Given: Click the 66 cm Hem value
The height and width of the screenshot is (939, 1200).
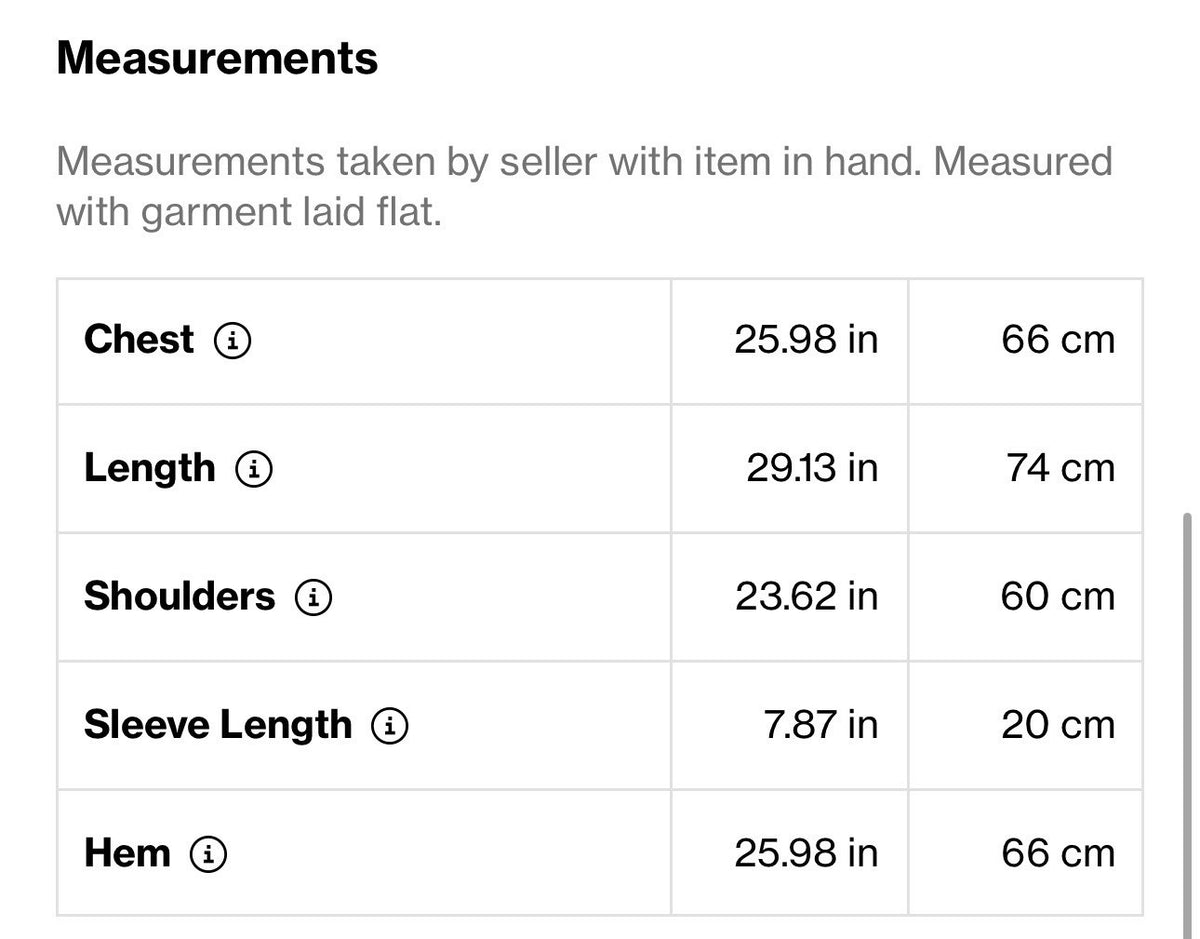Looking at the screenshot, I should (1058, 854).
